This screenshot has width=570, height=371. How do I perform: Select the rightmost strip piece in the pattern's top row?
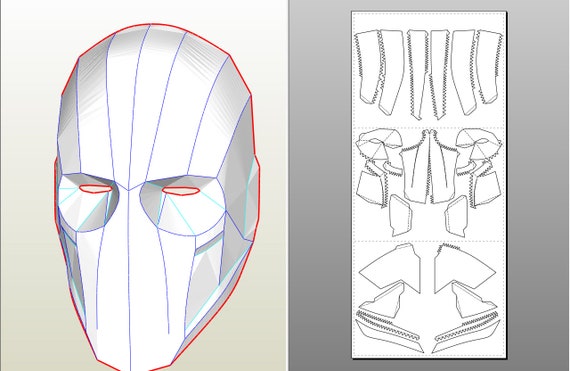pos(489,66)
